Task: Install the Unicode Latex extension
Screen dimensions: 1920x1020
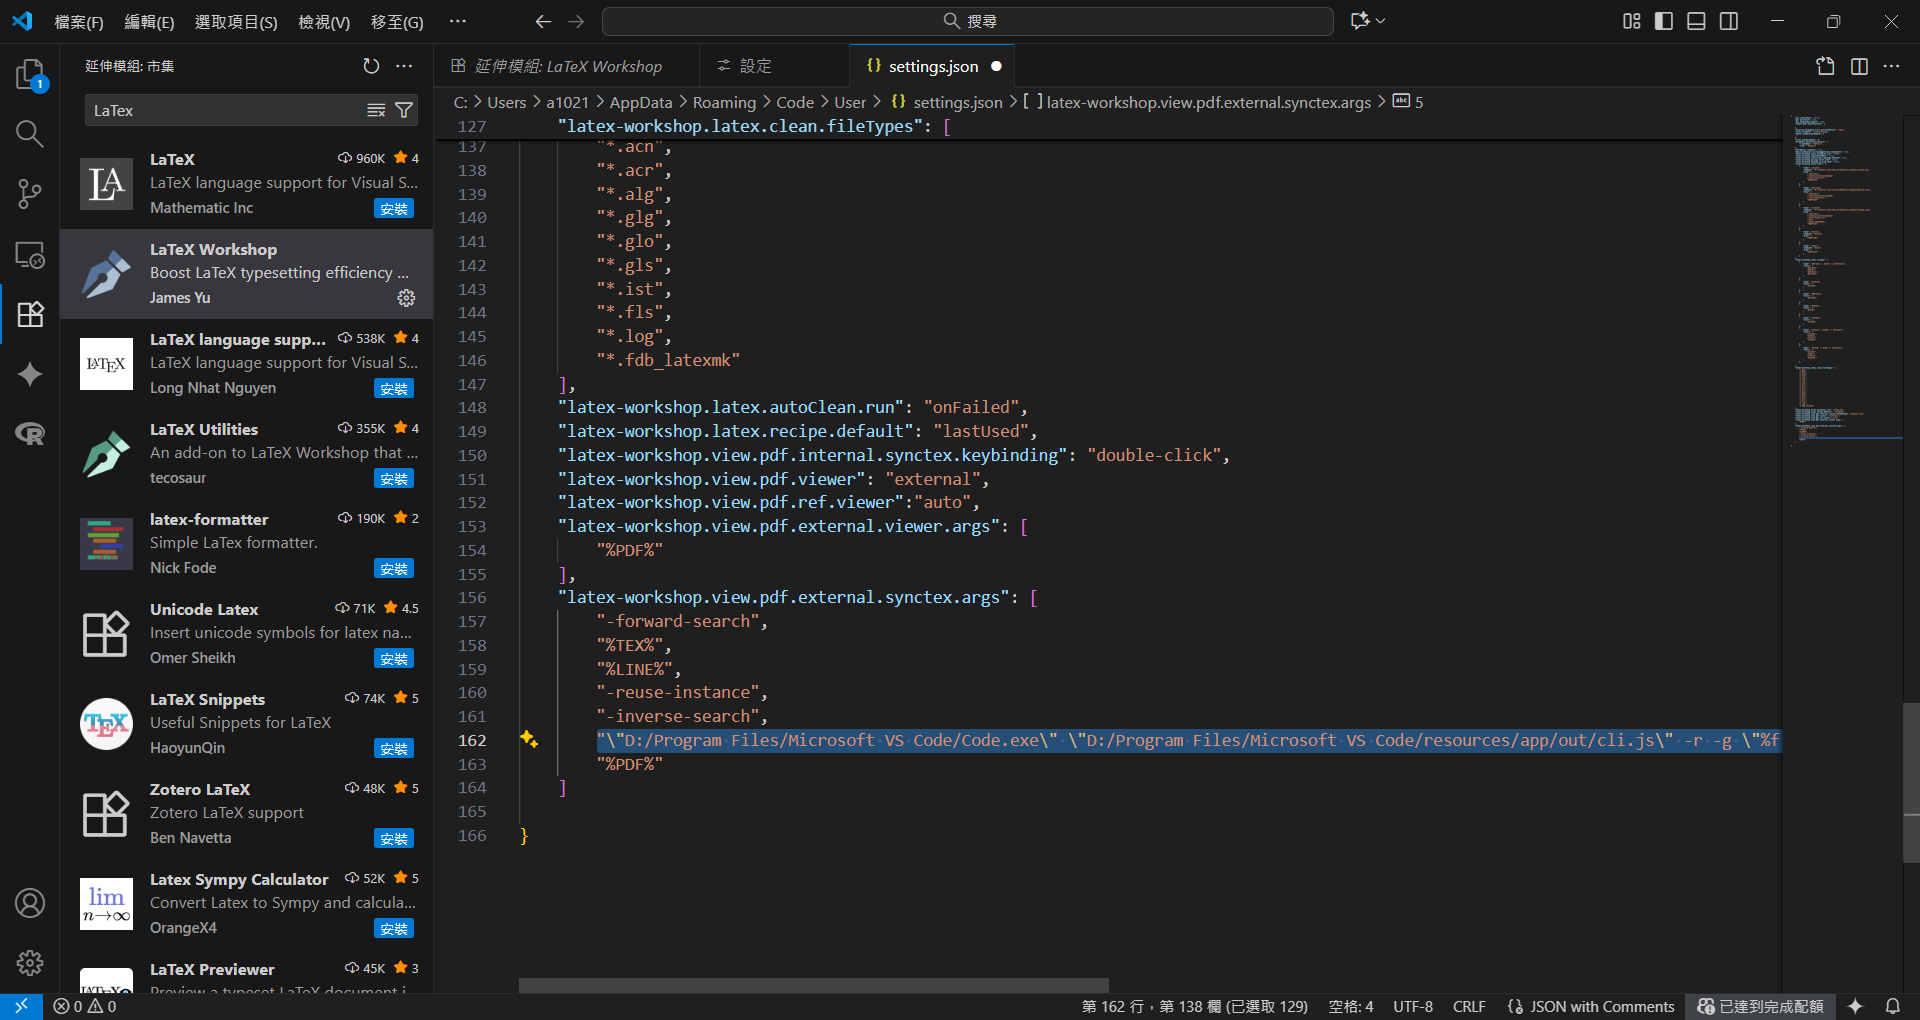Action: [x=394, y=659]
